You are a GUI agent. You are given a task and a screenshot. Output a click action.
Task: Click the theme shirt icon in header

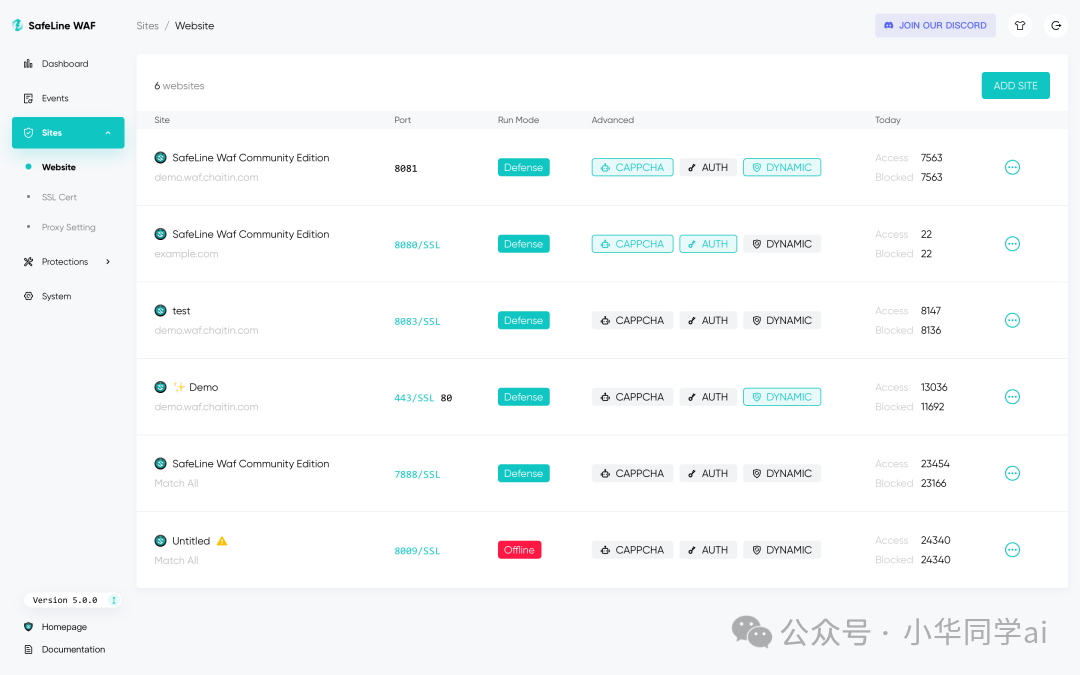tap(1020, 26)
